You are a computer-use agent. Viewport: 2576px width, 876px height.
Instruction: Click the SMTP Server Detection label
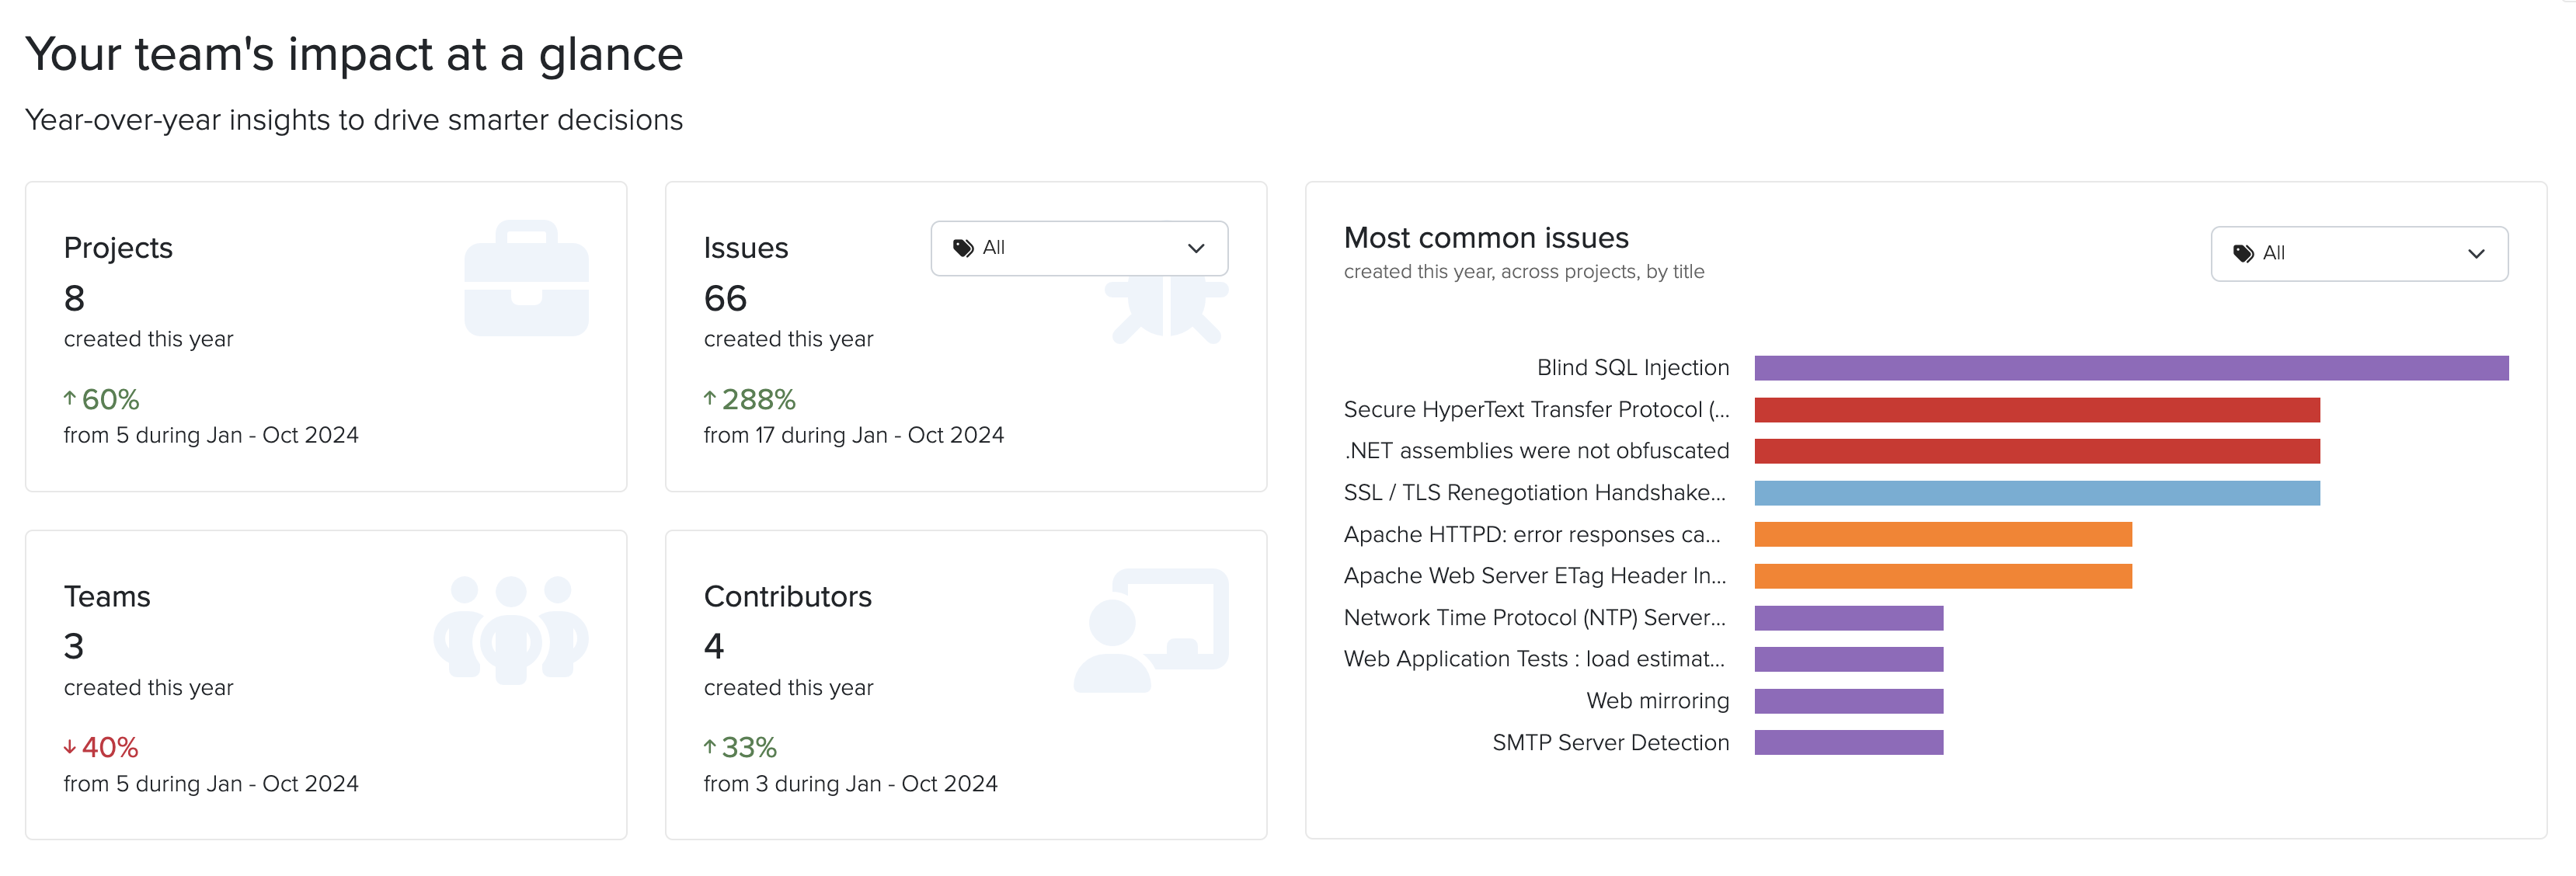[x=1610, y=743]
